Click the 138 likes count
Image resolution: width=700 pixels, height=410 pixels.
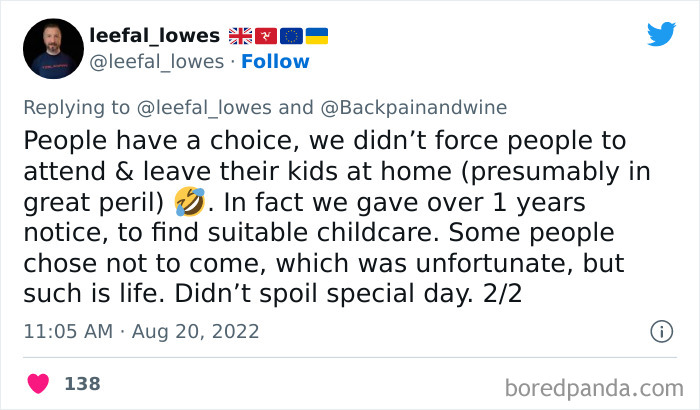click(82, 383)
